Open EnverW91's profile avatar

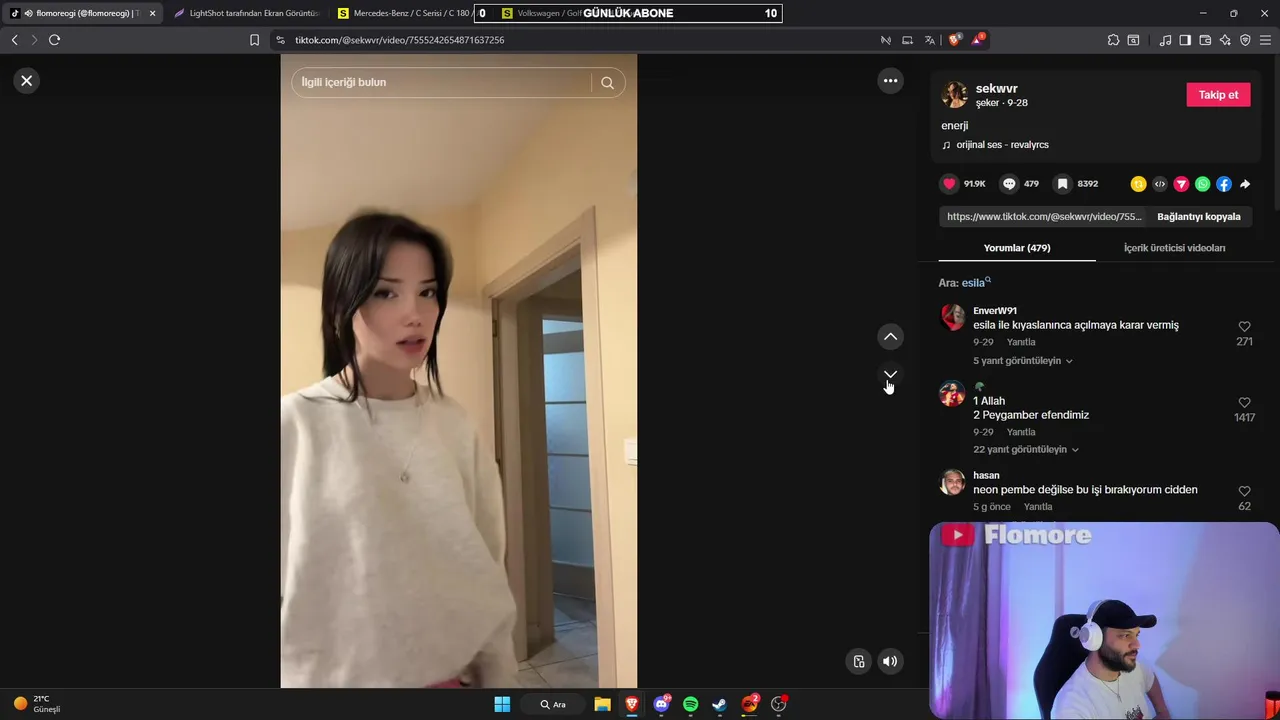(952, 318)
